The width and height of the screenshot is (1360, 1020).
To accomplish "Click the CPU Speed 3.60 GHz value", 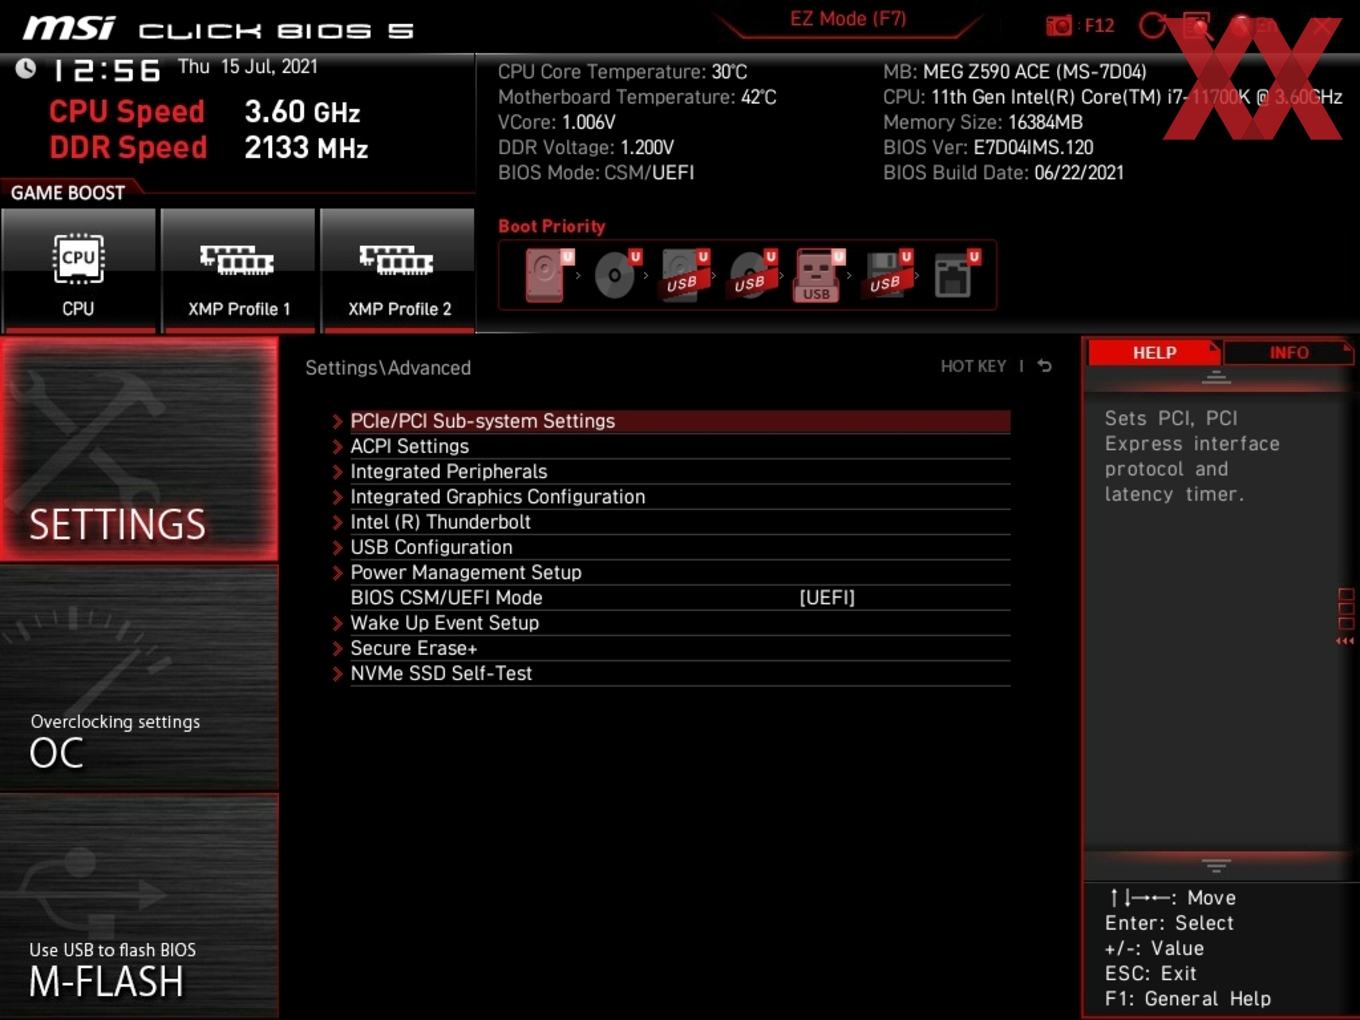I will (302, 112).
